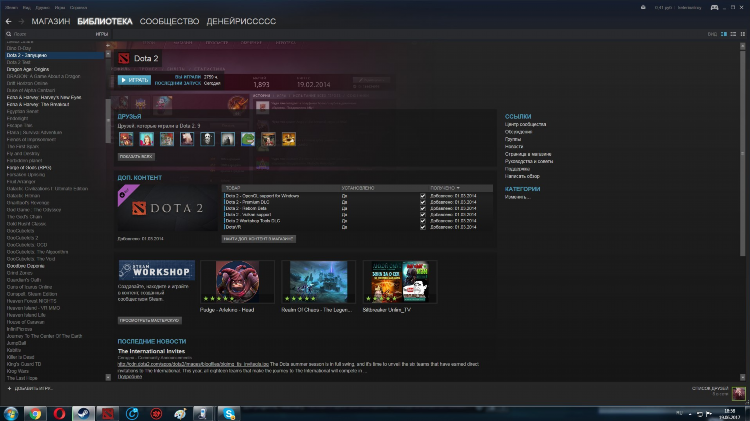The image size is (750, 421).
Task: Toggle checkbox for DotaVR
Action: tap(422, 227)
